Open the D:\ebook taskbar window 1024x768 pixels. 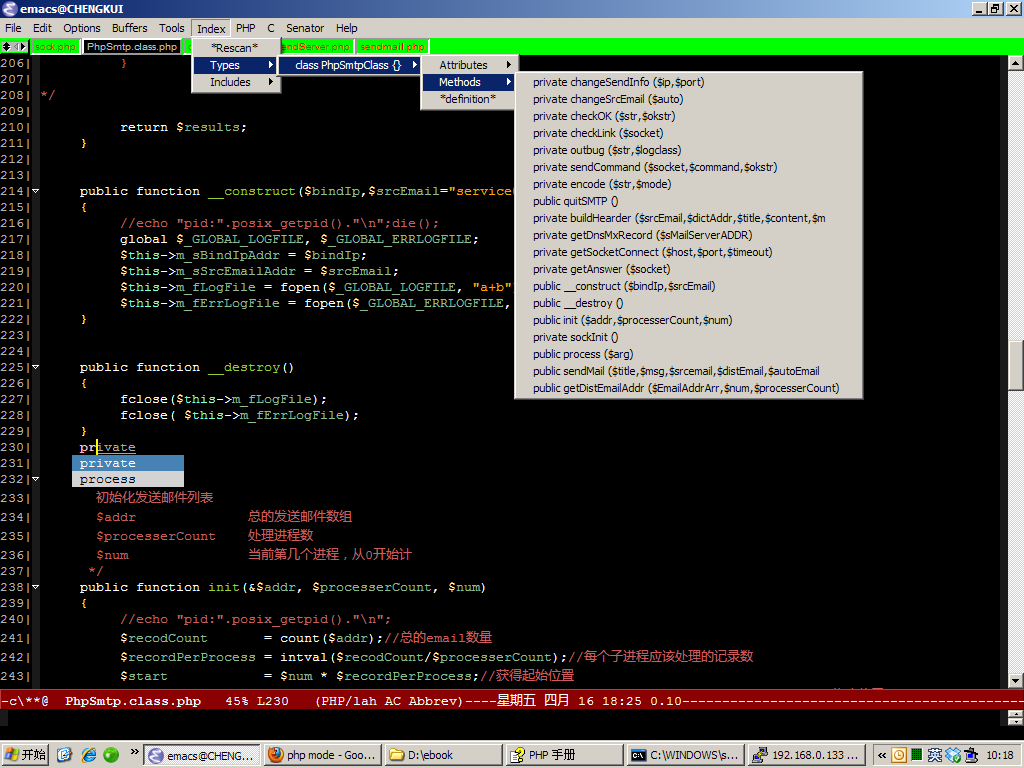click(x=443, y=756)
